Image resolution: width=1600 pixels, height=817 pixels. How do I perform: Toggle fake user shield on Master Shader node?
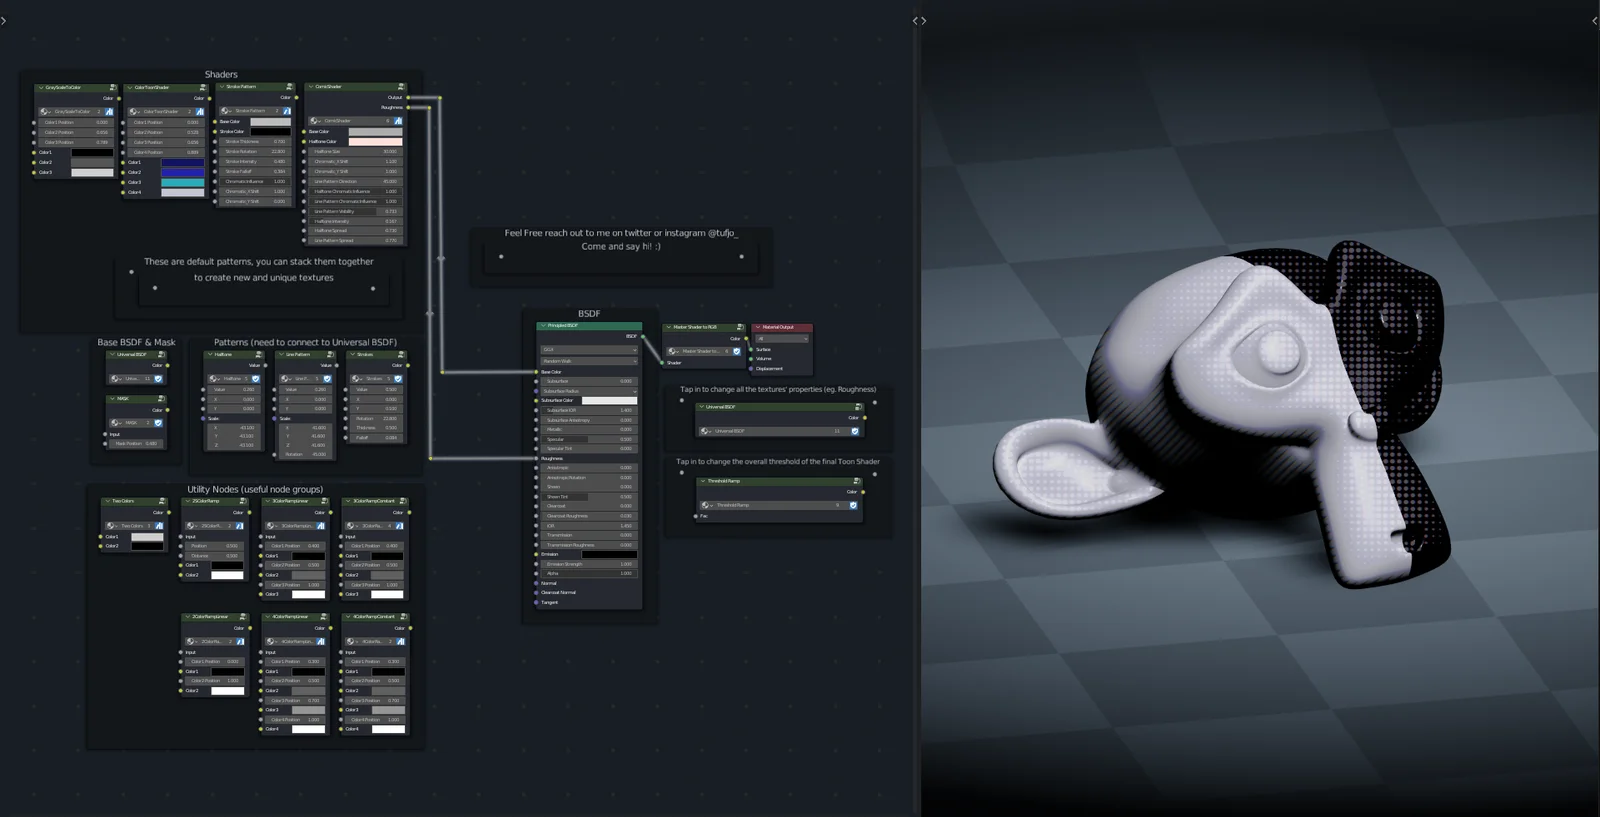click(737, 351)
